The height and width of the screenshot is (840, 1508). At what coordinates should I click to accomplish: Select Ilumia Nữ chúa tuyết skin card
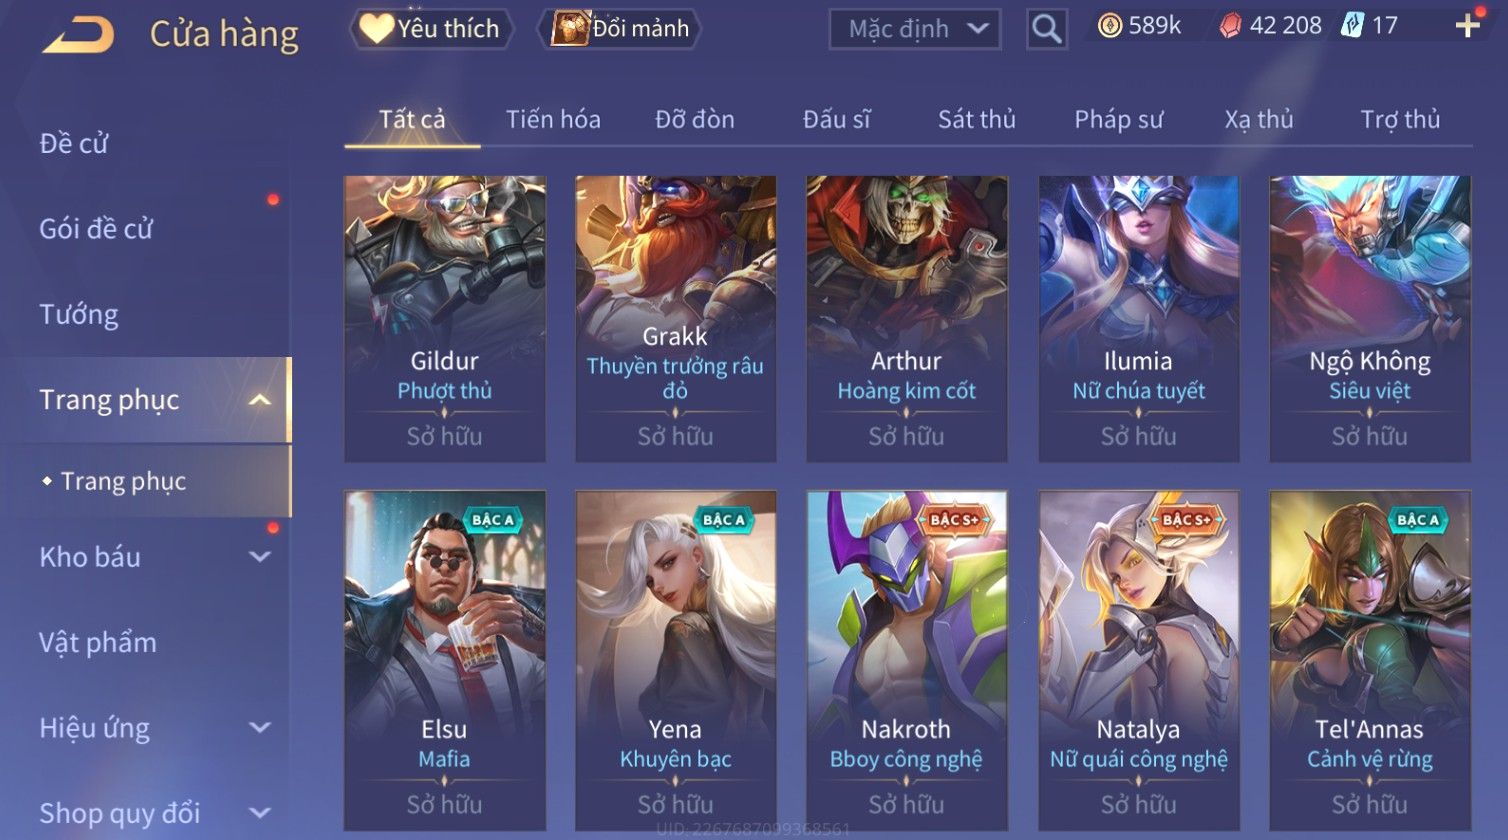1138,319
